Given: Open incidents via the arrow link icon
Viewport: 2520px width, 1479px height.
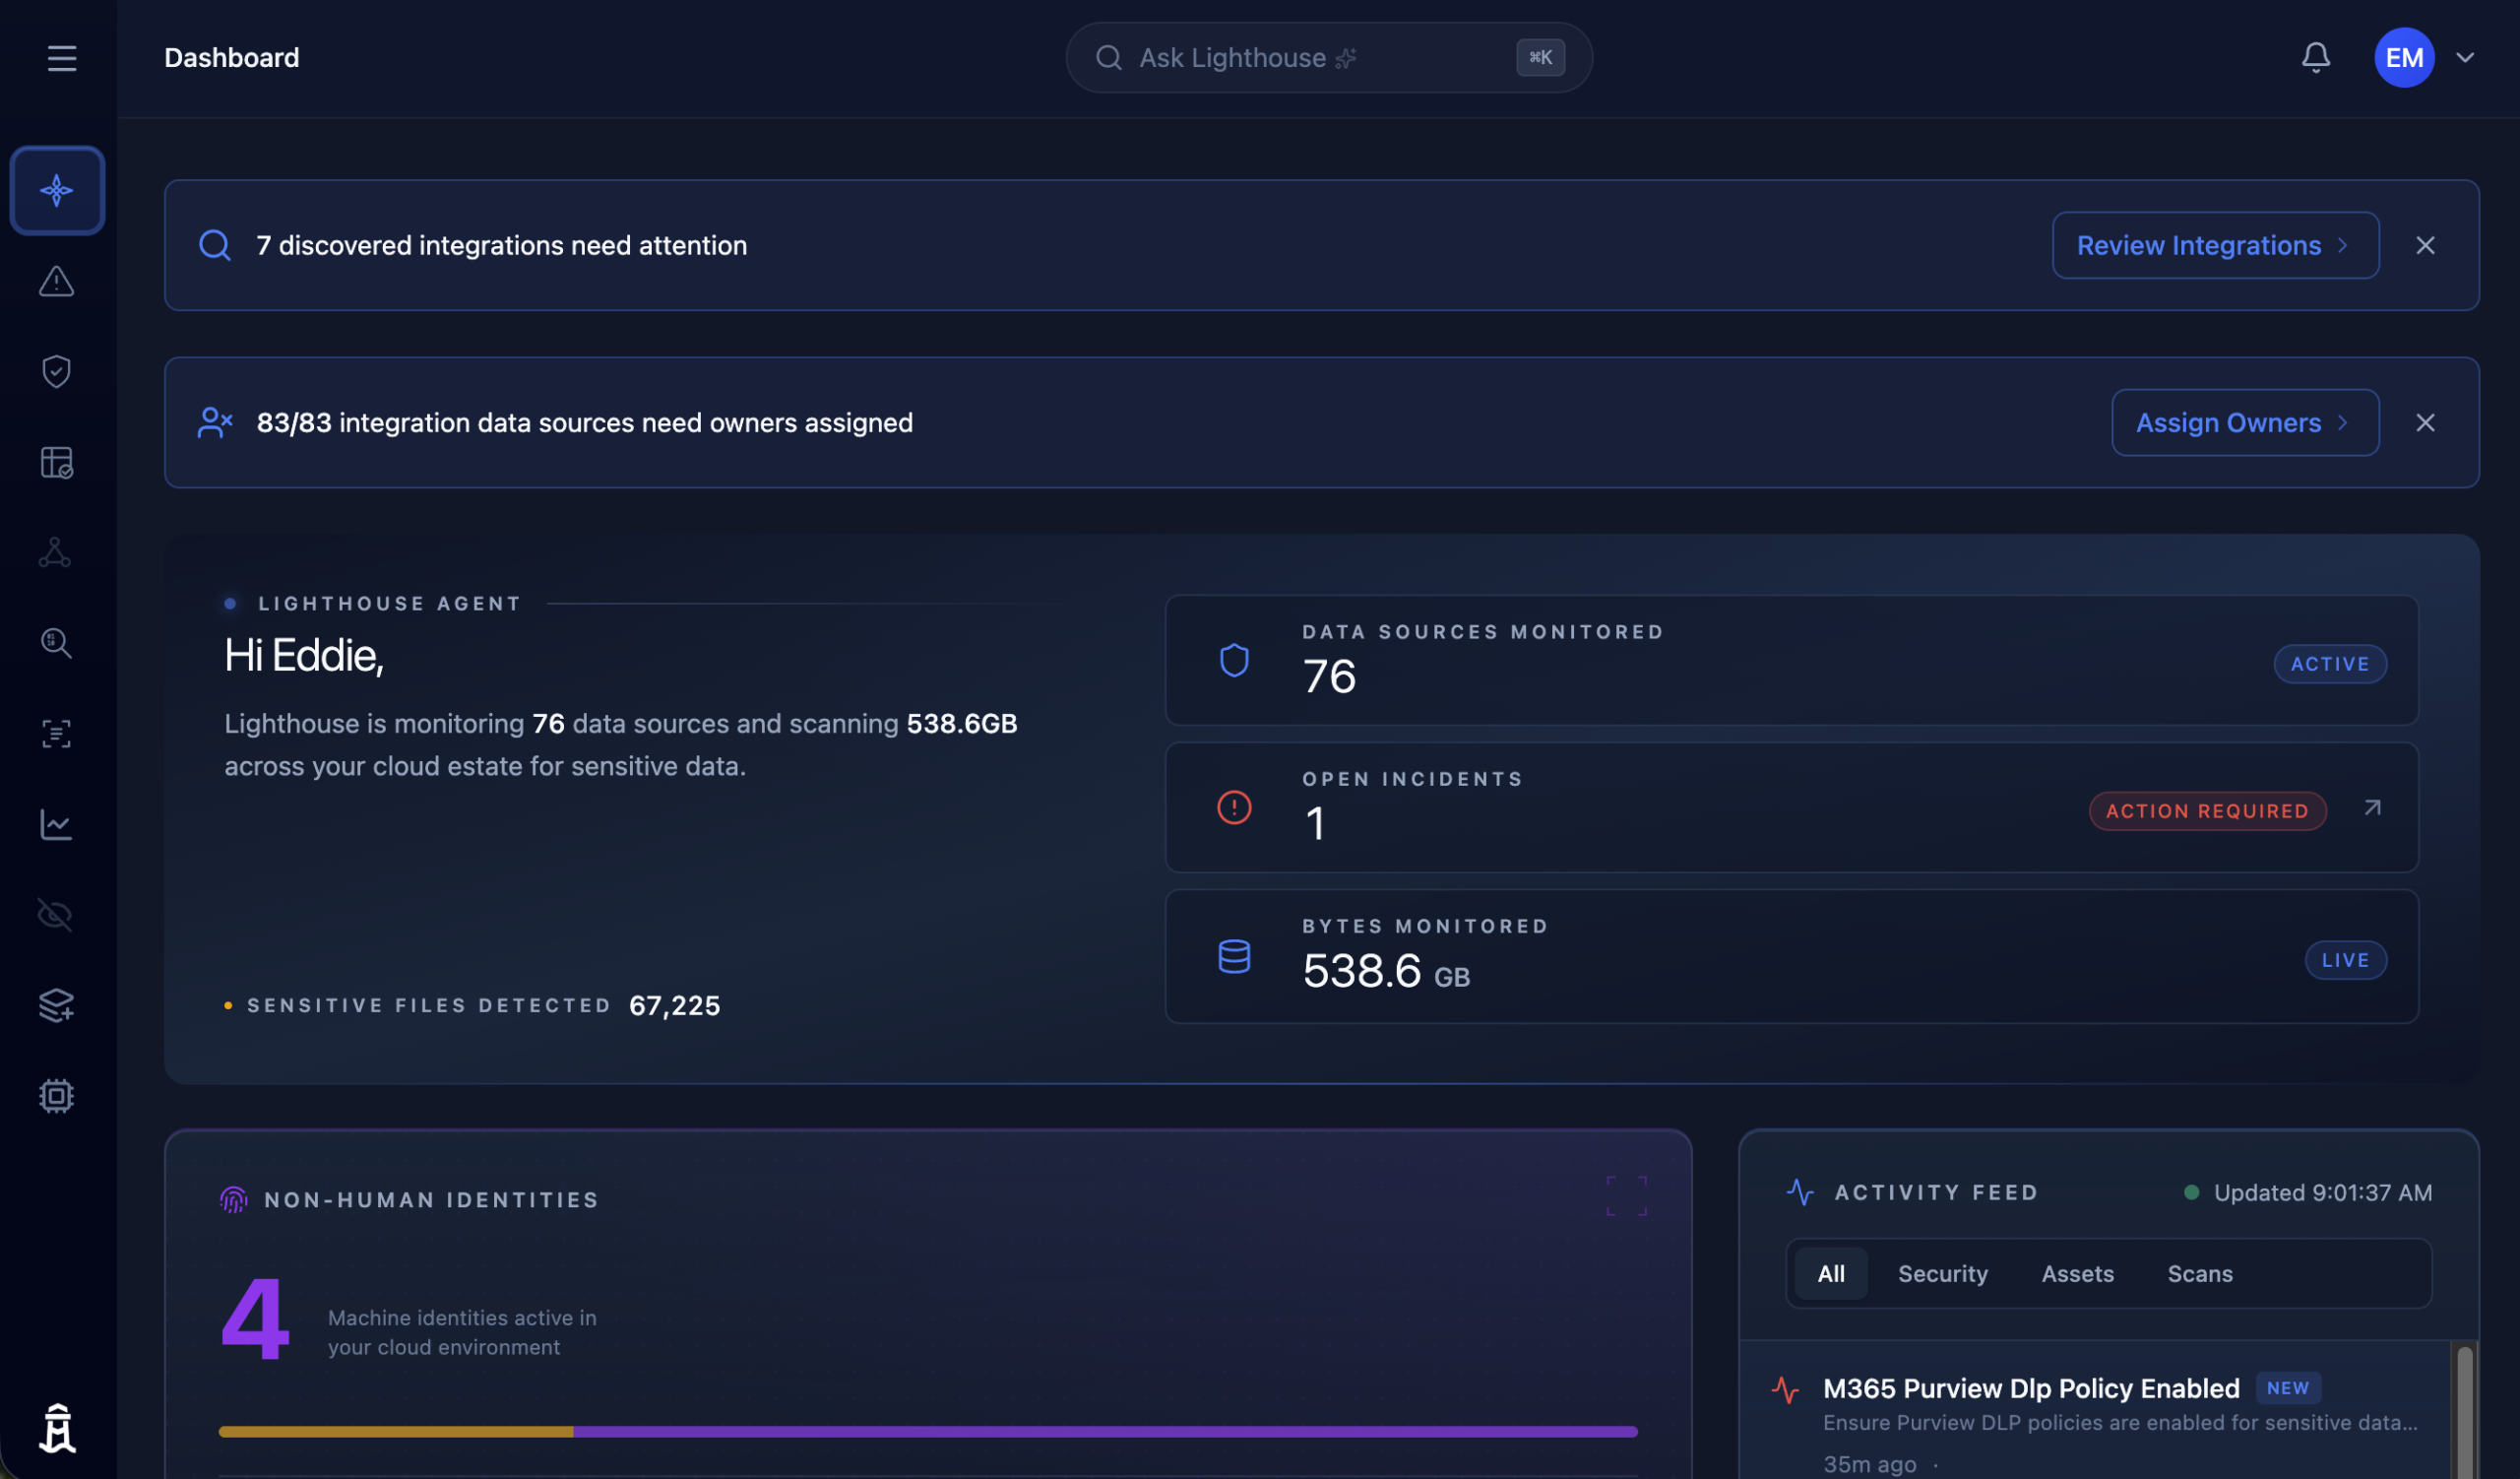Looking at the screenshot, I should (x=2373, y=807).
